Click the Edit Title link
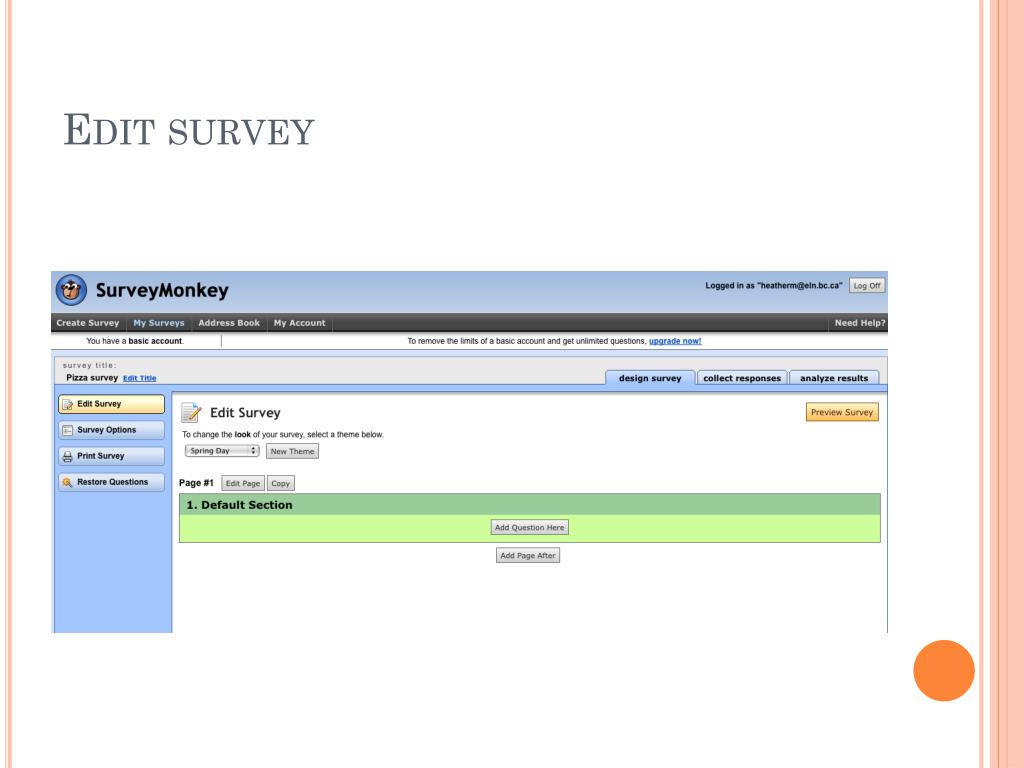 point(140,378)
